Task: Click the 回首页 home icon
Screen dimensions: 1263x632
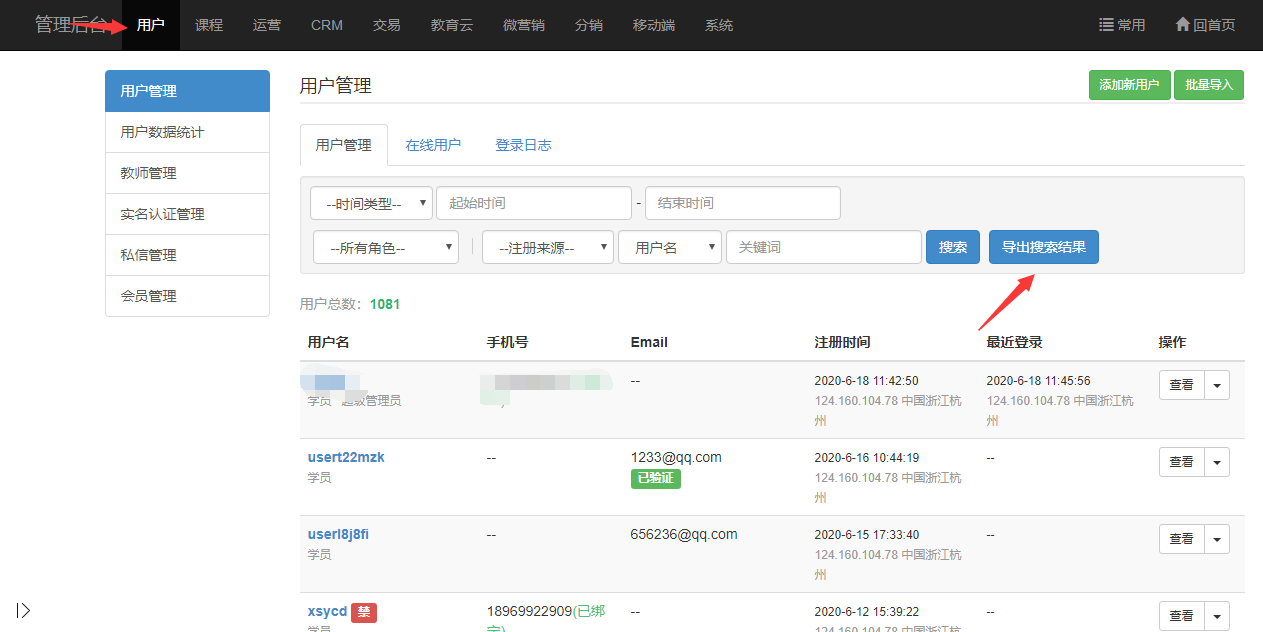Action: 1182,25
